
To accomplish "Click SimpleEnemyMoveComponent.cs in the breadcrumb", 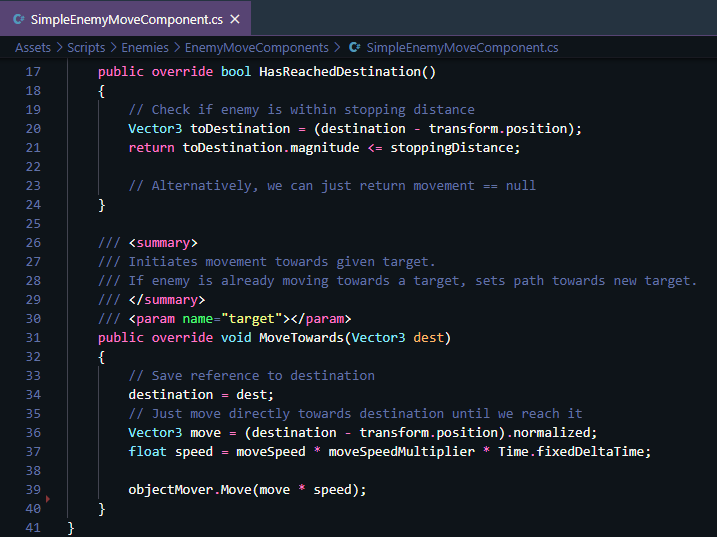I will pyautogui.click(x=462, y=47).
